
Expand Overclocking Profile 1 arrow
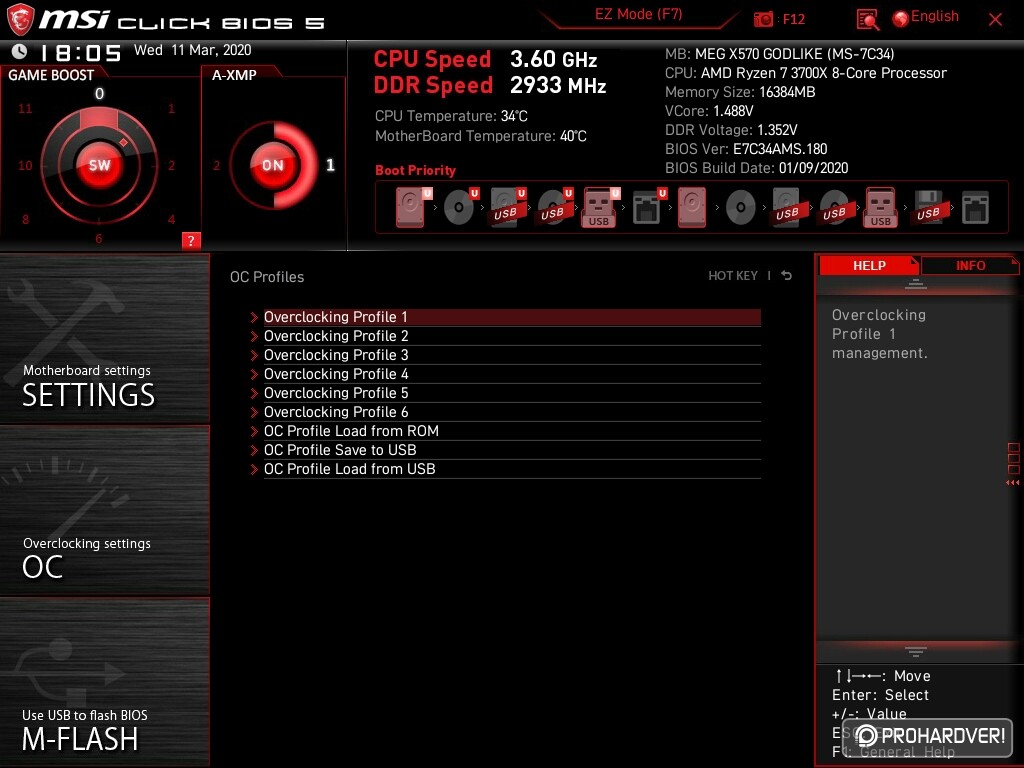pyautogui.click(x=254, y=317)
